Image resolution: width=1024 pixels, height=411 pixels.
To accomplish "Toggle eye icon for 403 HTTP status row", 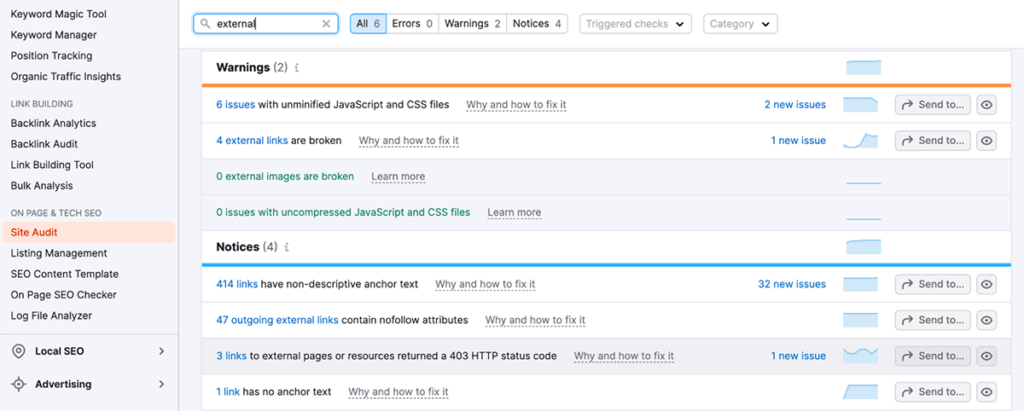I will (987, 356).
